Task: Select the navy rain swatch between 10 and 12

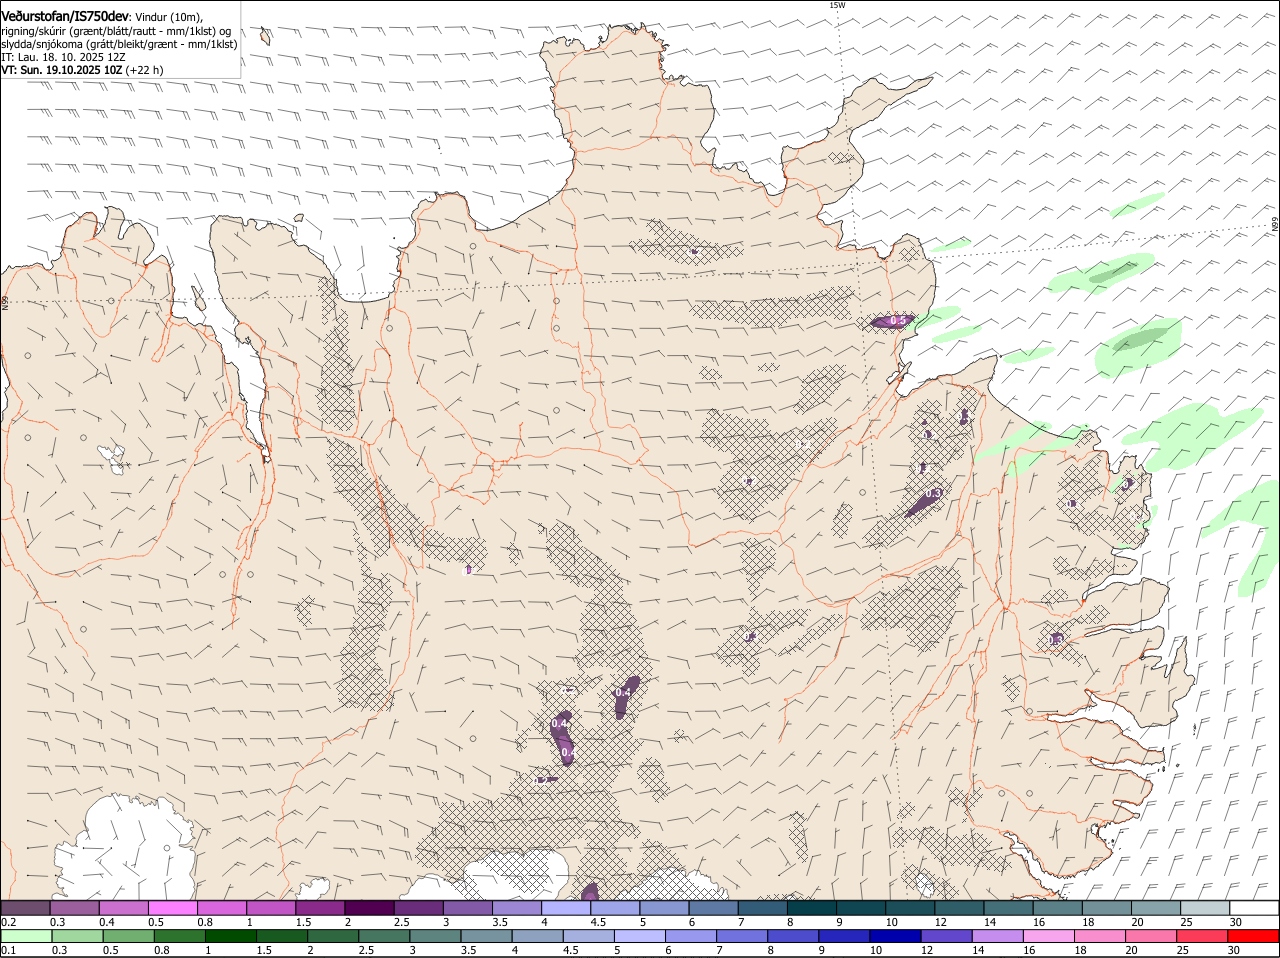Action: 895,936
